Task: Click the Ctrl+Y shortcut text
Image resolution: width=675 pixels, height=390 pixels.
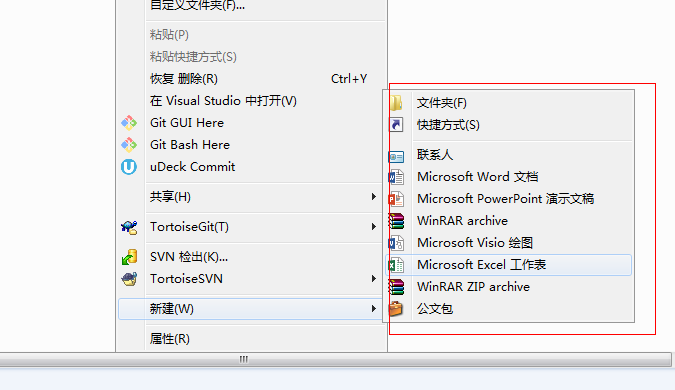Action: (349, 79)
